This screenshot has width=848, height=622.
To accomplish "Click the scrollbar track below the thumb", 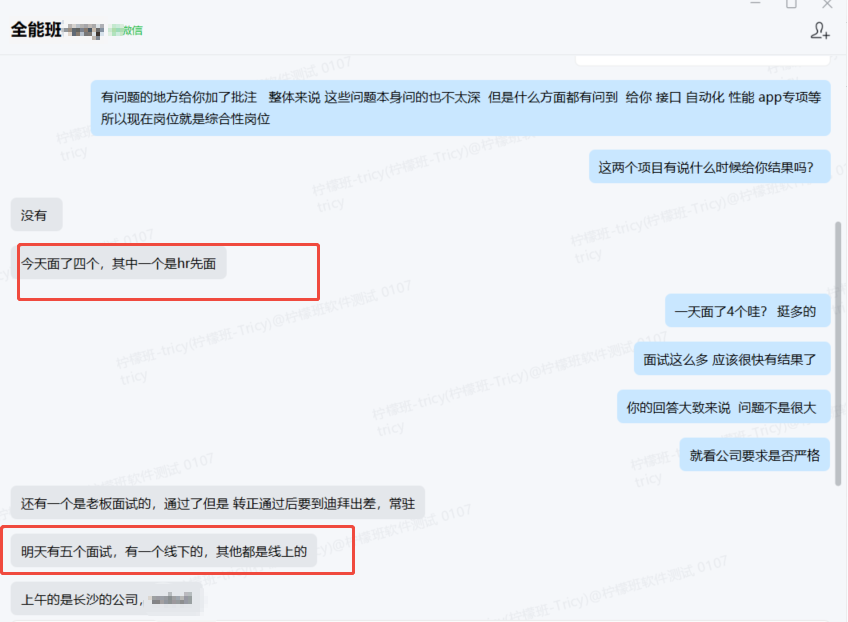I will click(838, 550).
